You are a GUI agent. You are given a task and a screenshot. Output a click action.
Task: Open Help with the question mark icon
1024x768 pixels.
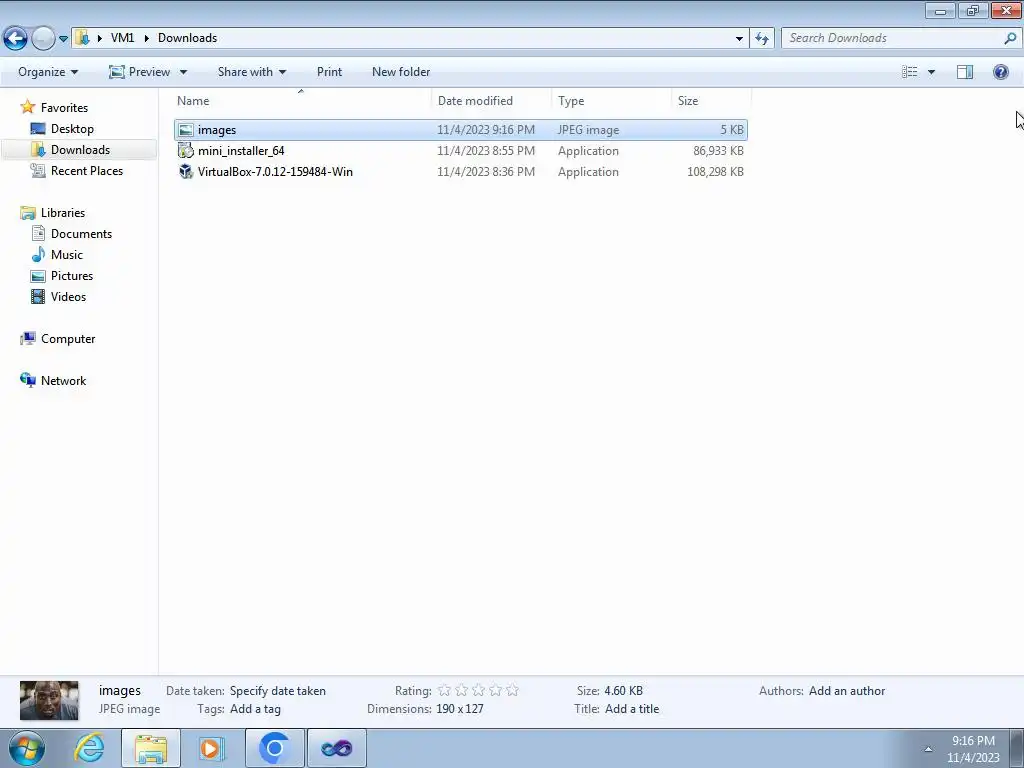1000,72
